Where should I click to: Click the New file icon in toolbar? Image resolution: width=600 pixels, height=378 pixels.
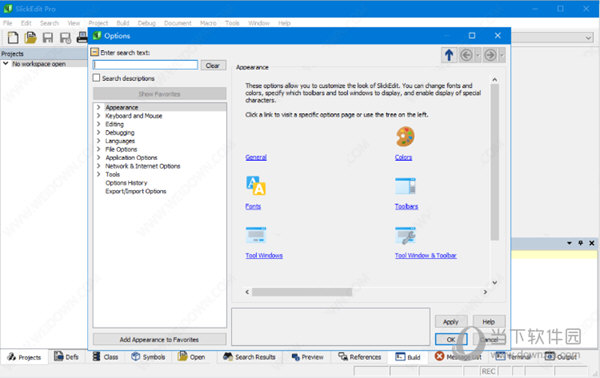coord(13,37)
